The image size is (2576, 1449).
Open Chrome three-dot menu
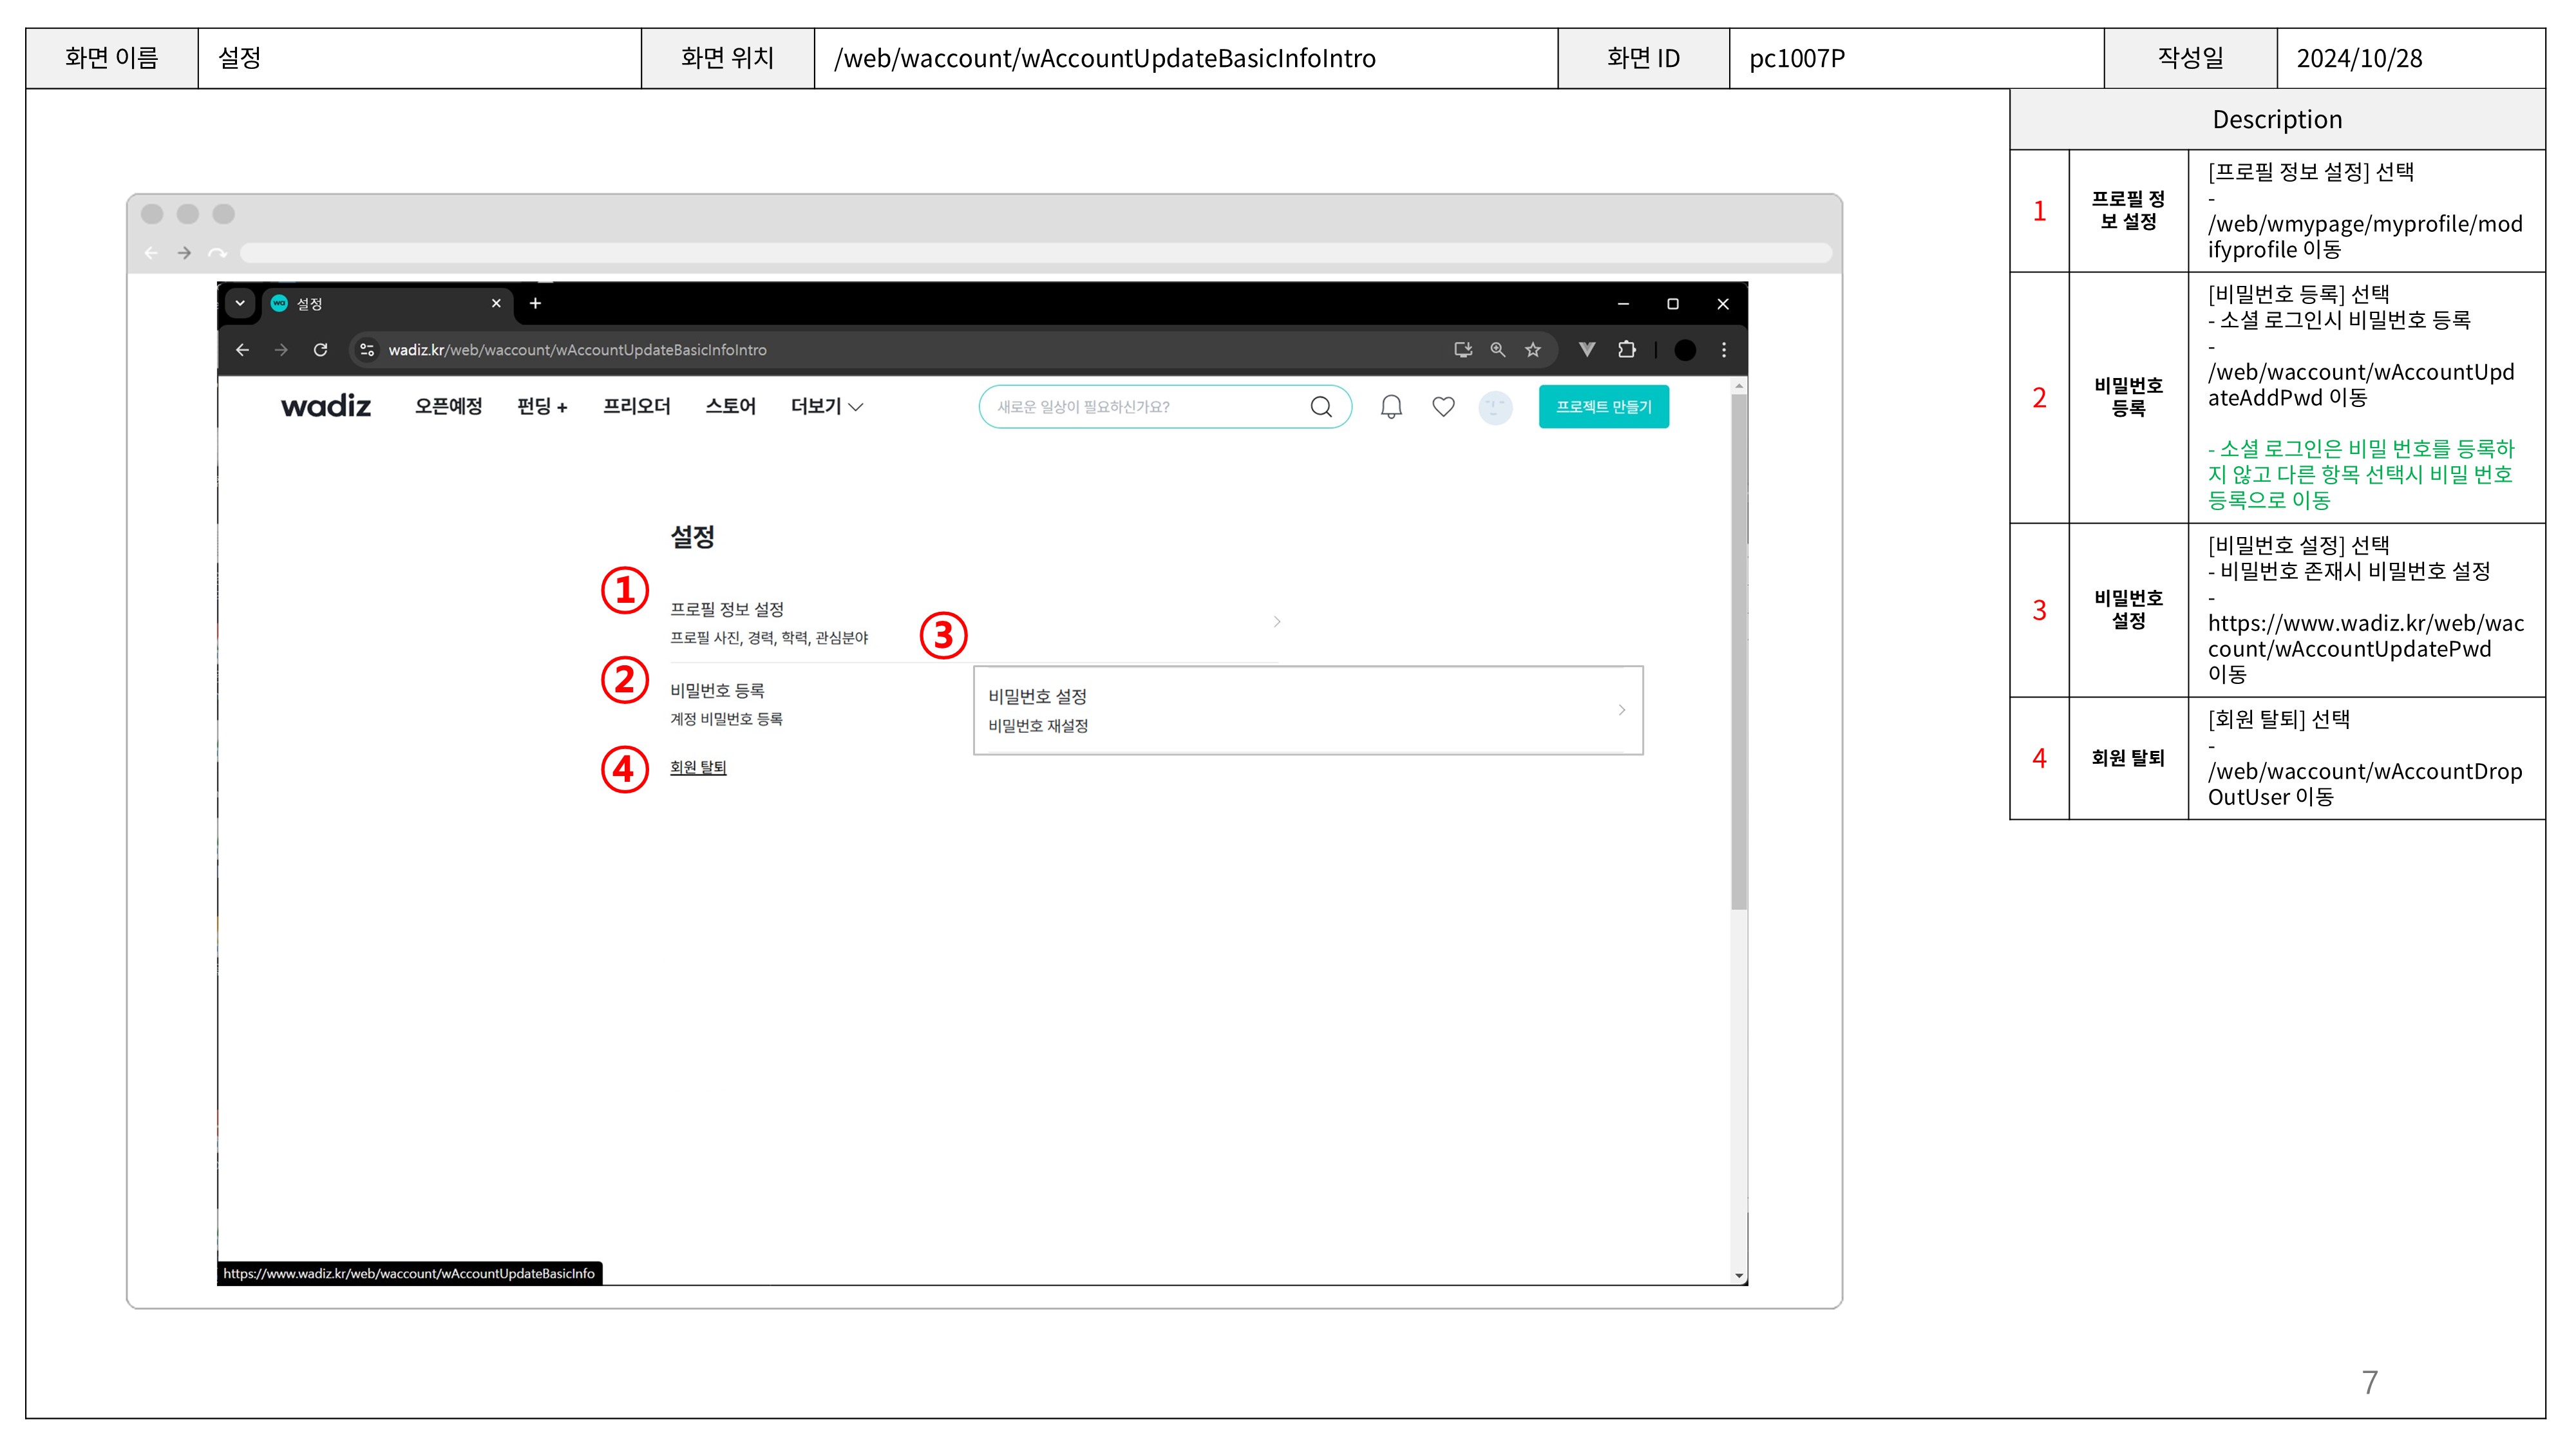click(1723, 350)
